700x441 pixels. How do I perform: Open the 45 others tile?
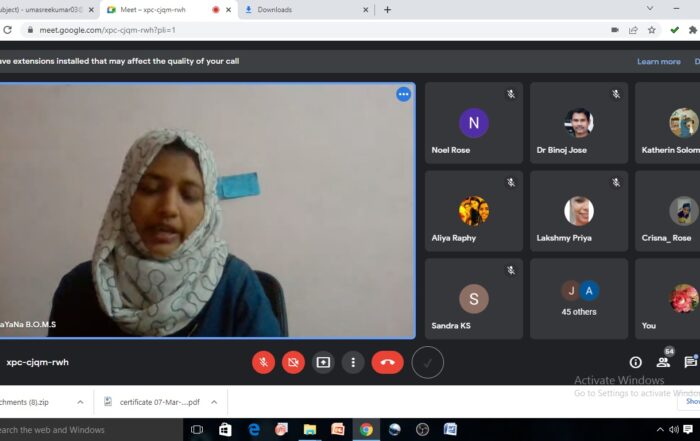click(x=579, y=299)
